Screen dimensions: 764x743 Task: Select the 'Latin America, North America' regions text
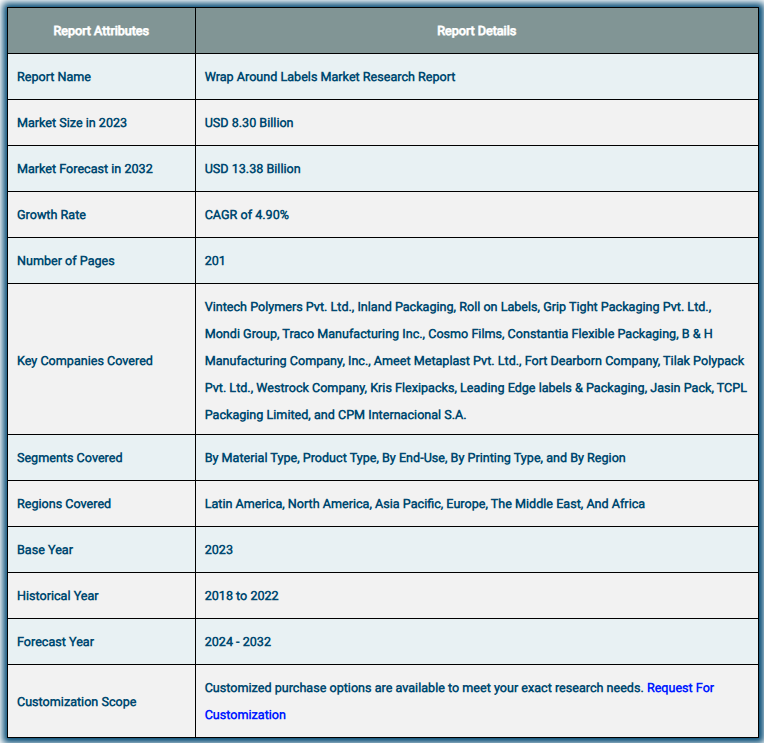click(x=425, y=504)
